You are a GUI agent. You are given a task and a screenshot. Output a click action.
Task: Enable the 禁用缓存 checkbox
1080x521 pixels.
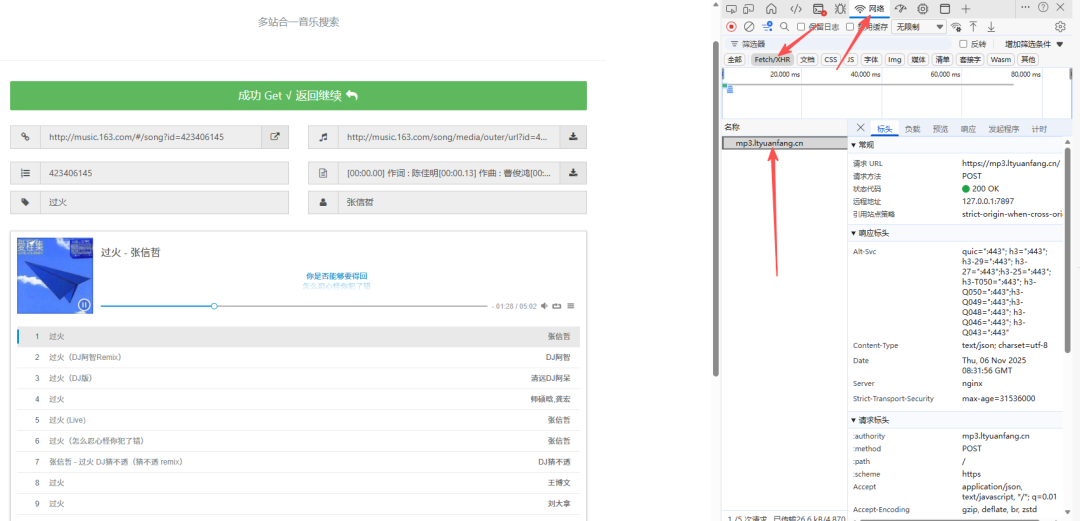pyautogui.click(x=850, y=27)
